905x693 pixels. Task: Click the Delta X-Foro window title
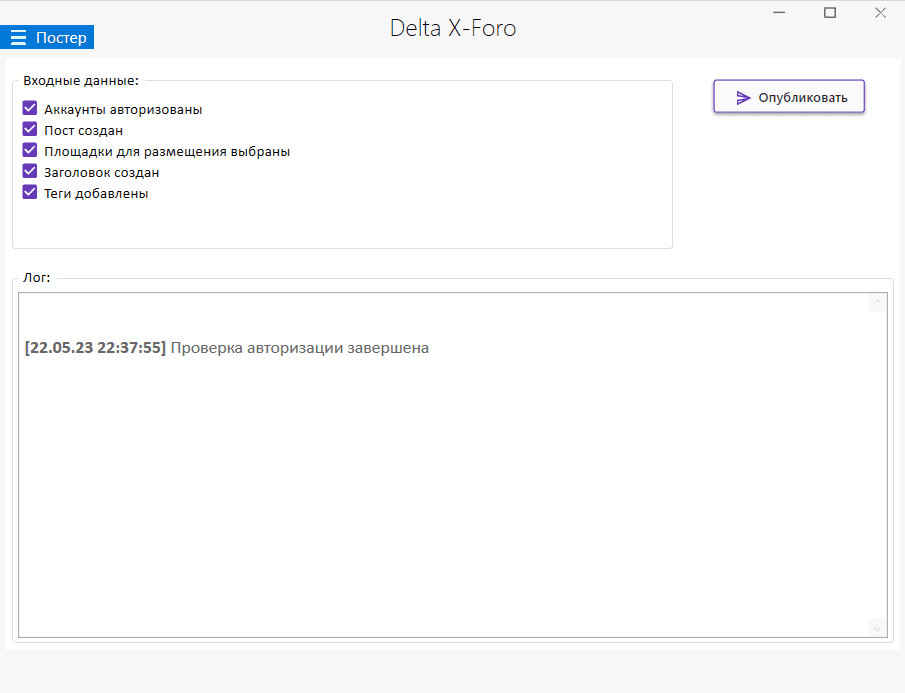coord(452,28)
